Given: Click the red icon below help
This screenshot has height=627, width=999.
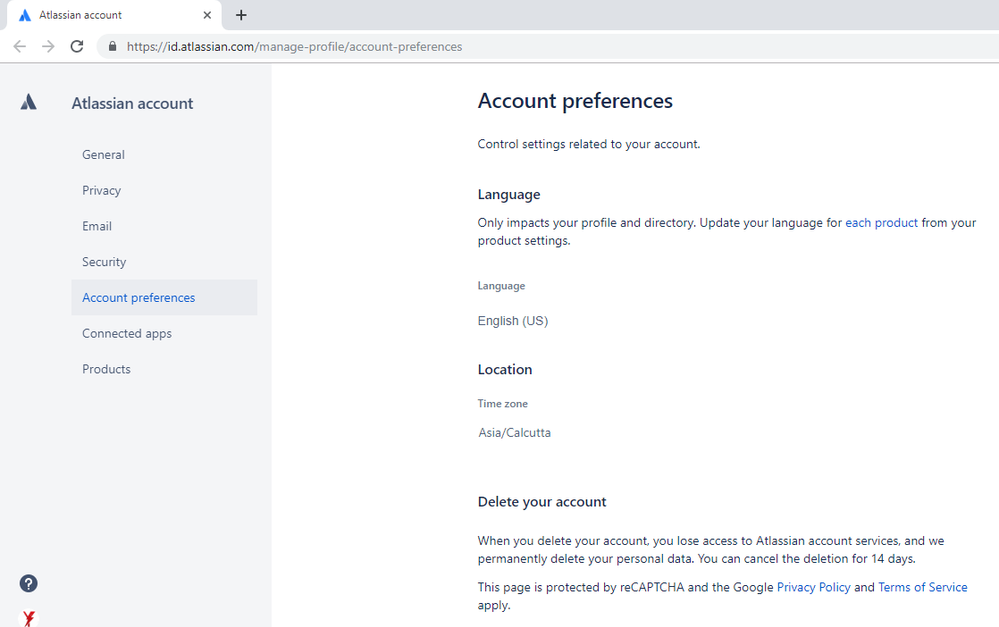Looking at the screenshot, I should 28,618.
